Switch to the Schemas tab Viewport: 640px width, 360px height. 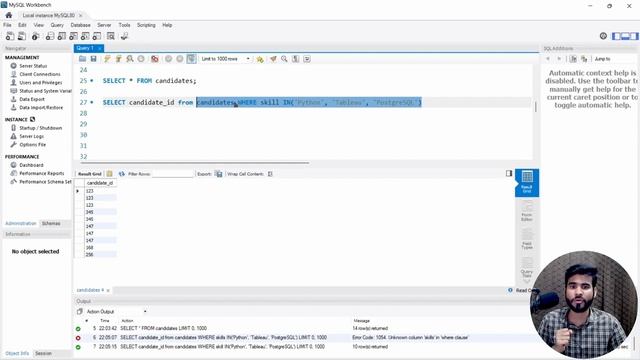(x=51, y=223)
